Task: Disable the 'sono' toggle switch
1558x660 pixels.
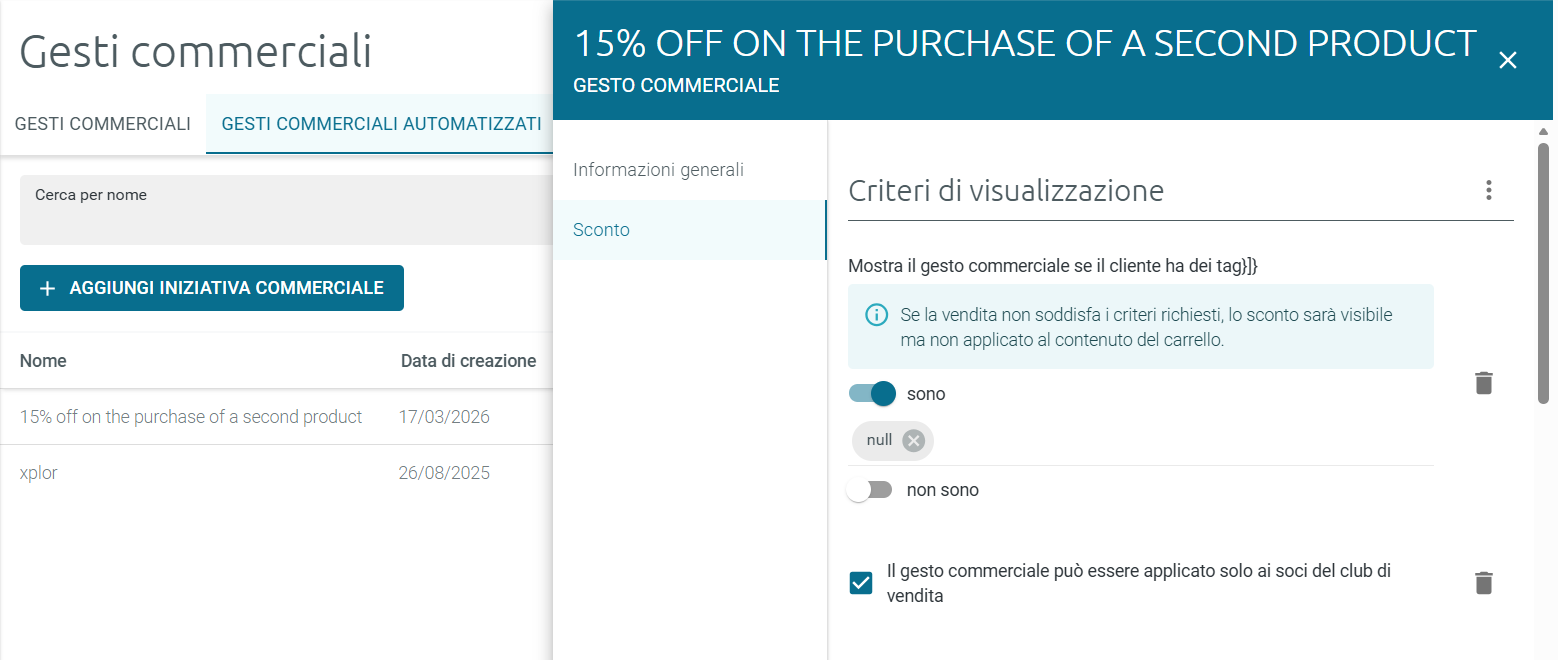Action: click(872, 394)
